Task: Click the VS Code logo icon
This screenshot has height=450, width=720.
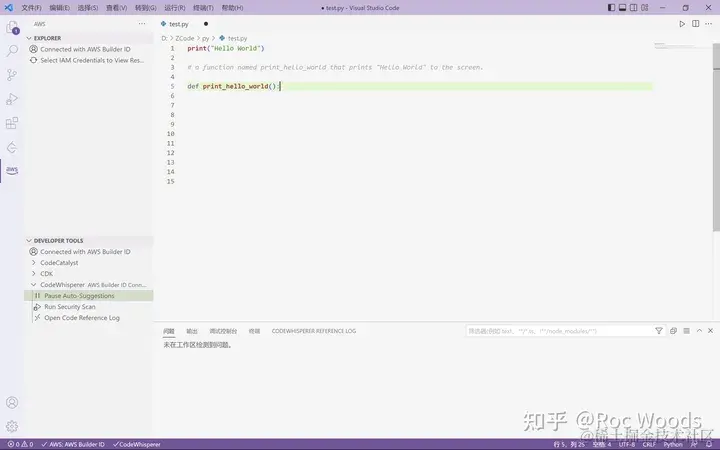Action: (x=9, y=7)
